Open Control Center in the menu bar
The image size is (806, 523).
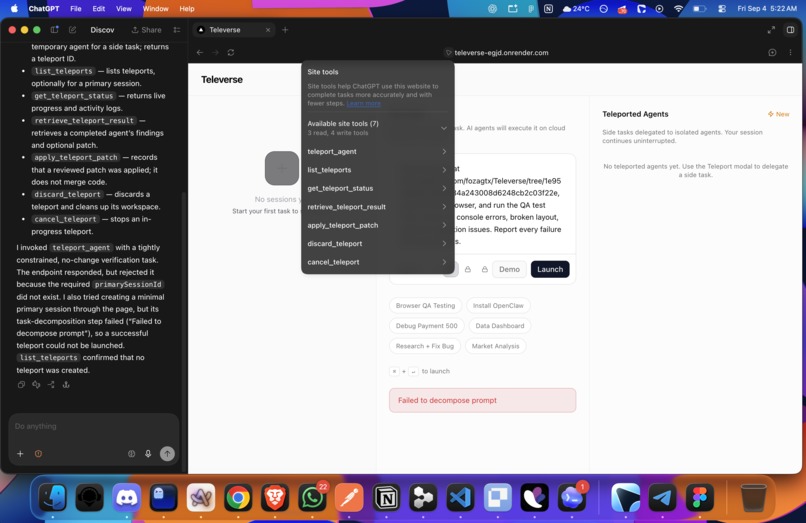point(722,9)
